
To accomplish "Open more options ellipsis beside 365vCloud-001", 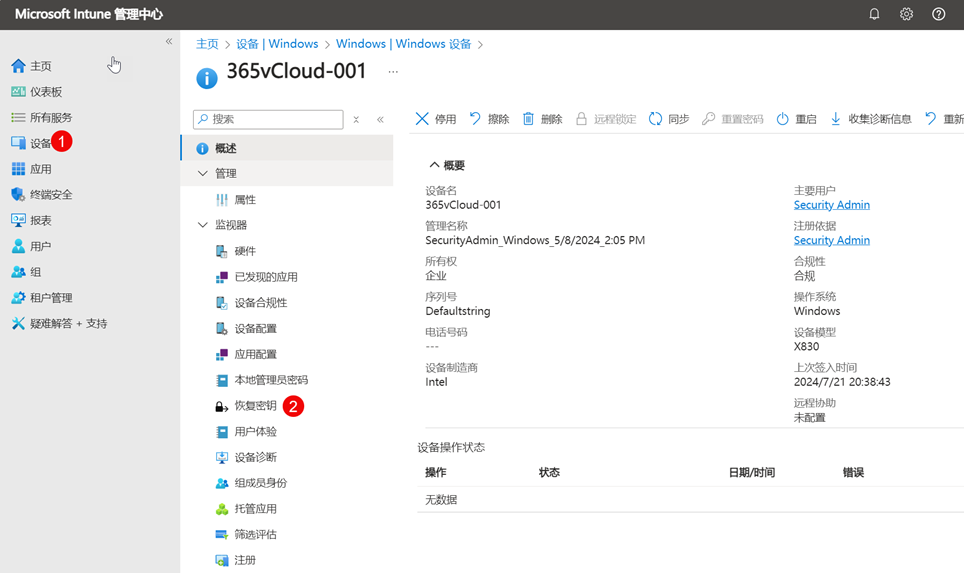I will pos(393,72).
